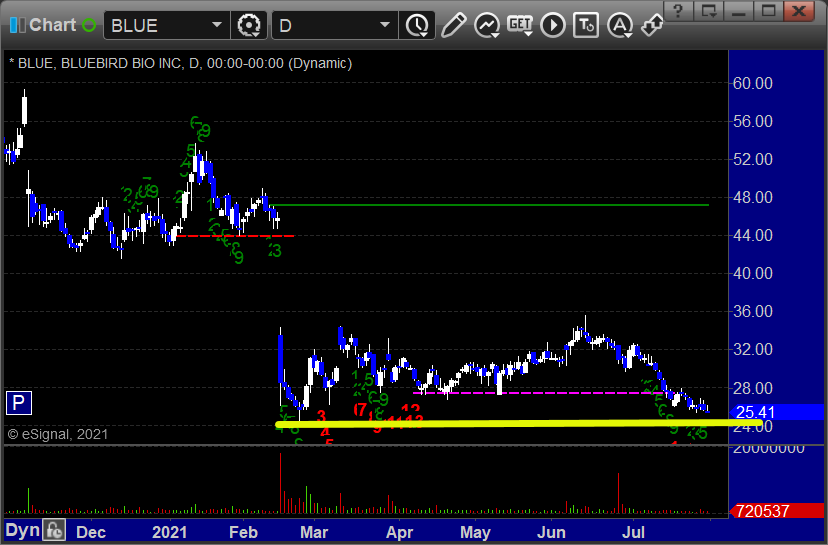Click the green circle status indicator
Screen dimensions: 828x545
[x=89, y=25]
